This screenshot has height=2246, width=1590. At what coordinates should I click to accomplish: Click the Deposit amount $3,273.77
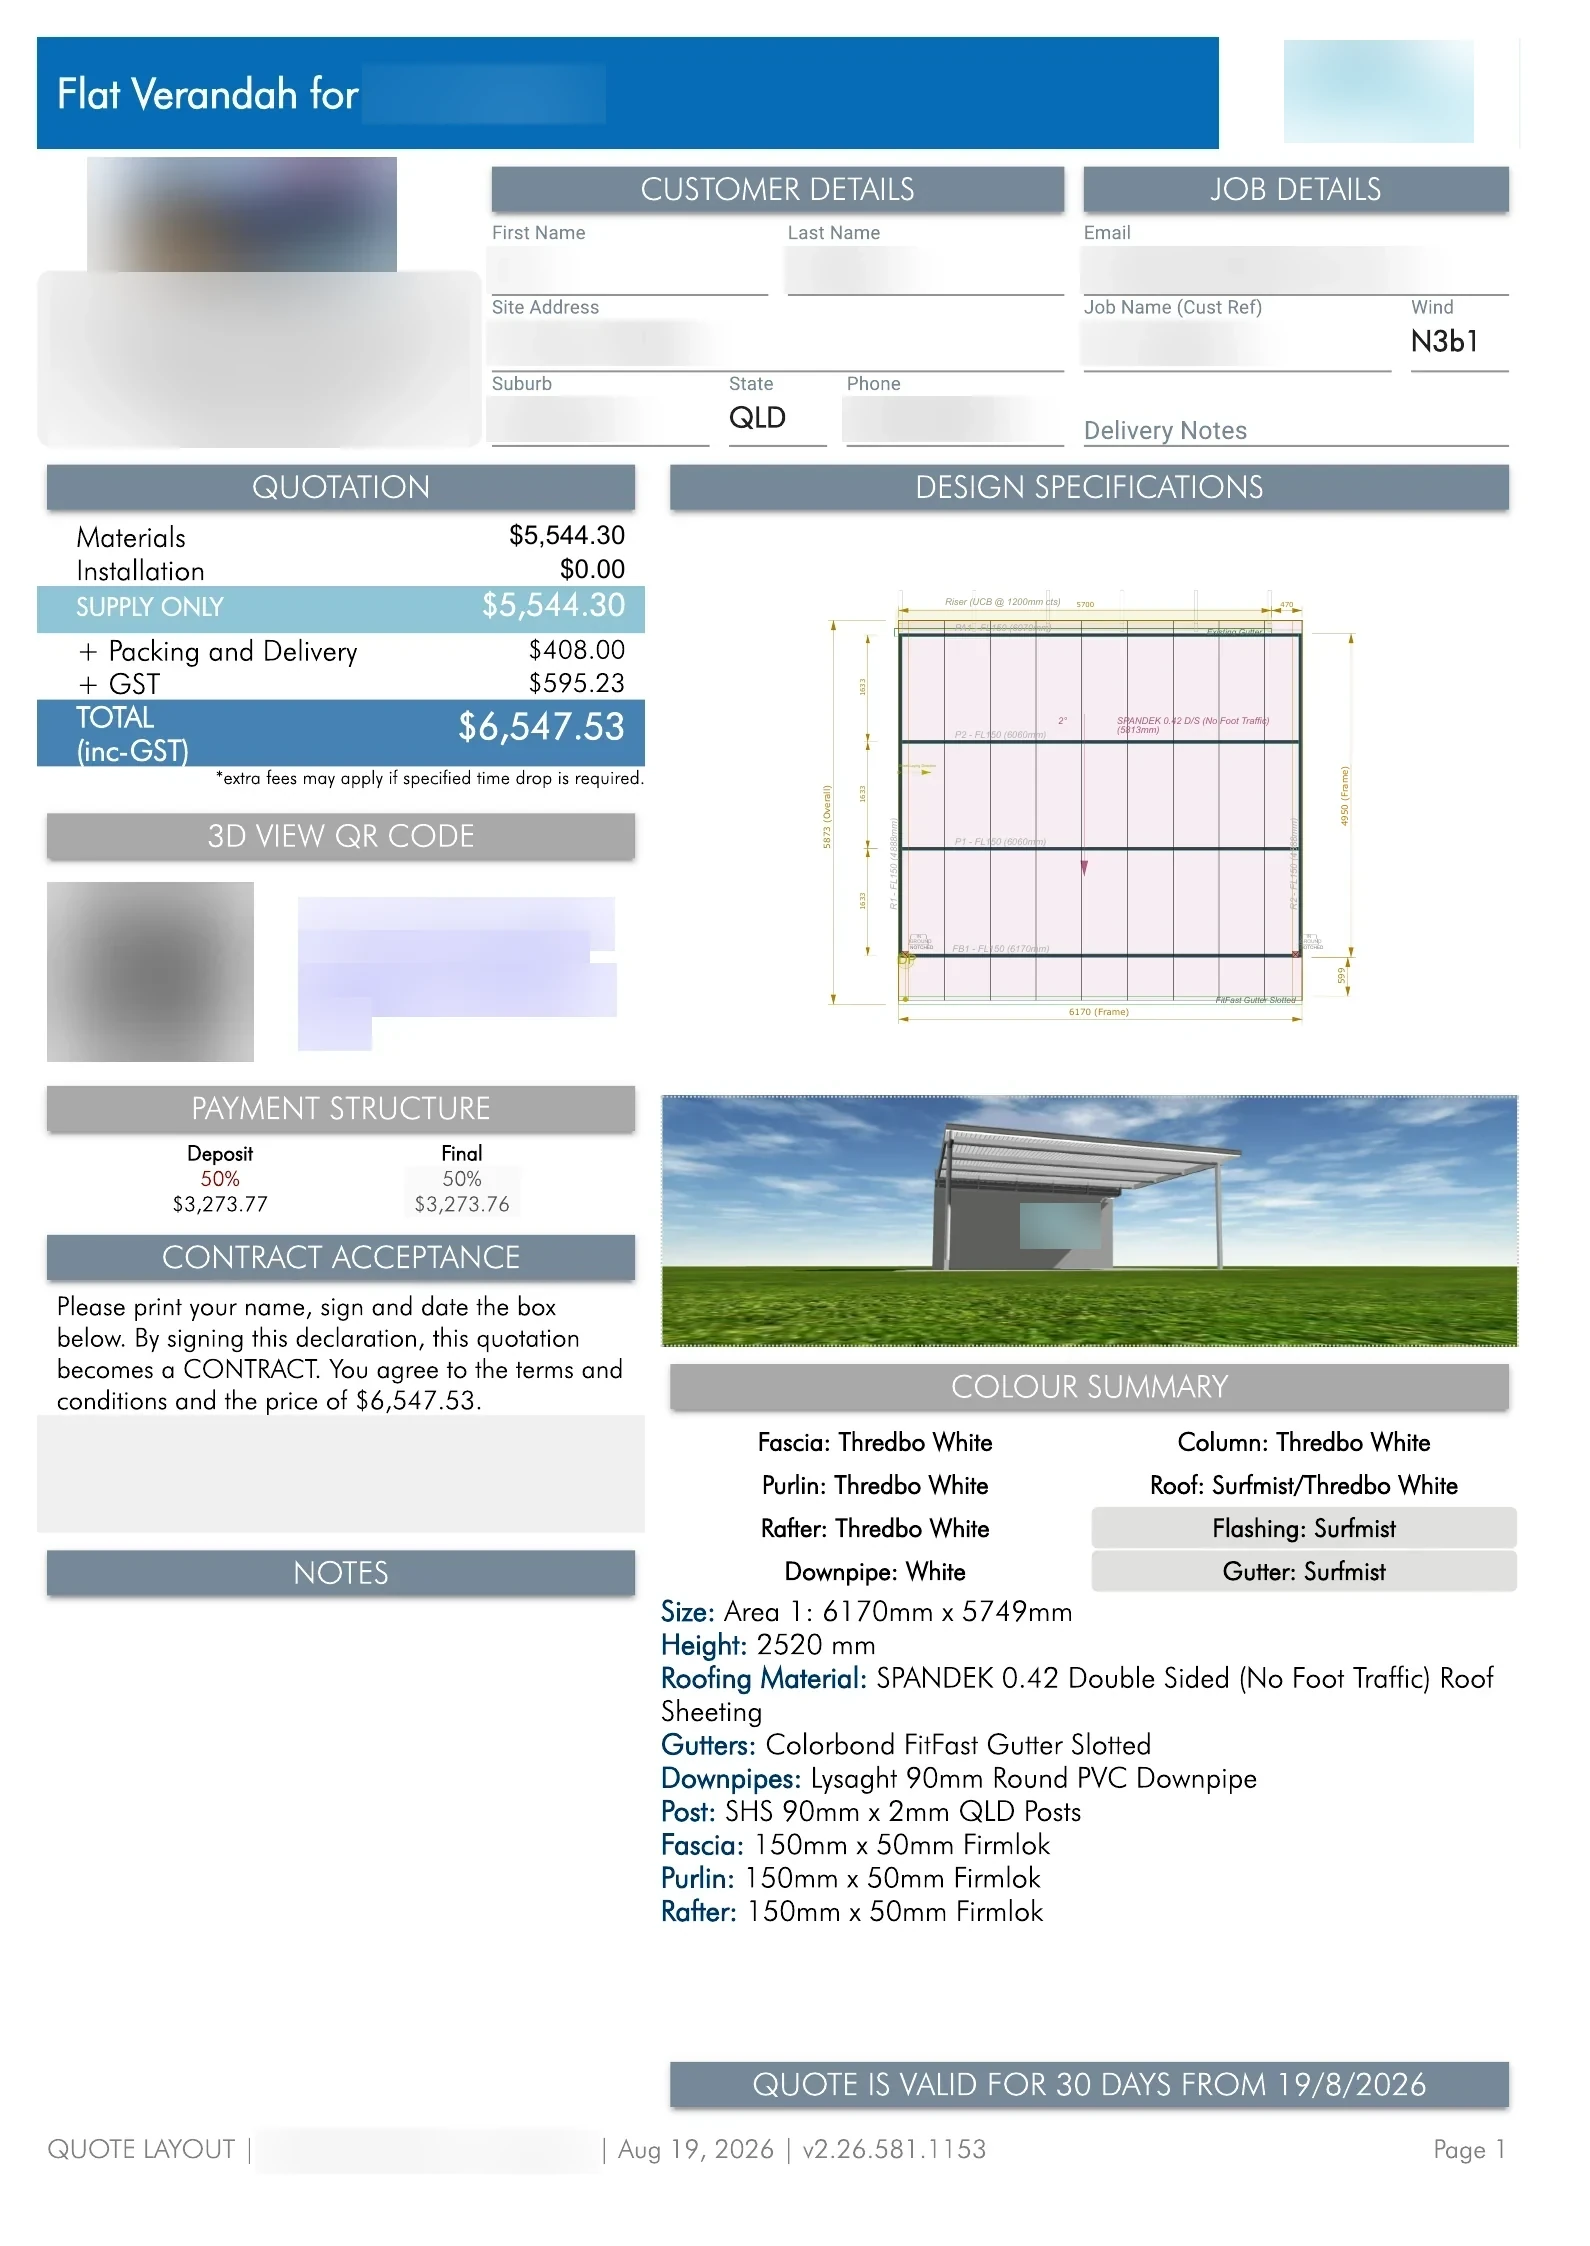[220, 1204]
